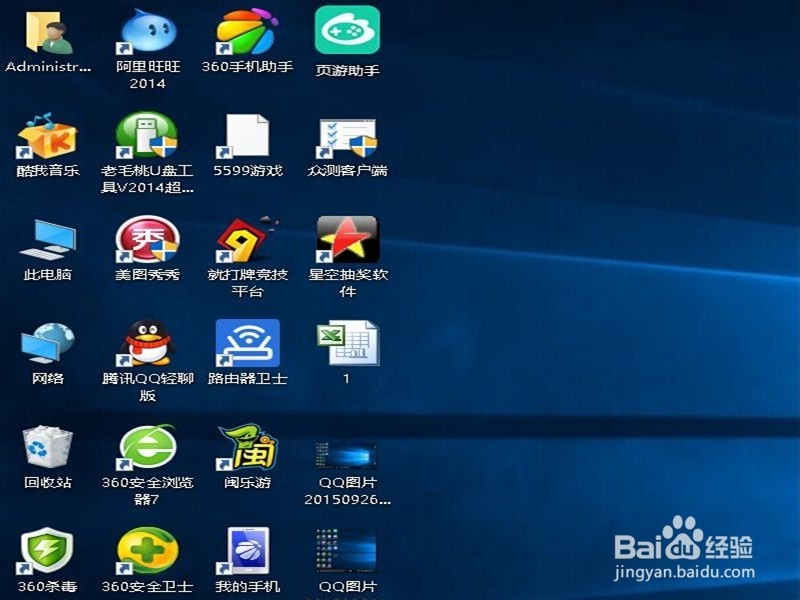
Task: Open 就打牌竞技平台 shortcut
Action: 247,239
